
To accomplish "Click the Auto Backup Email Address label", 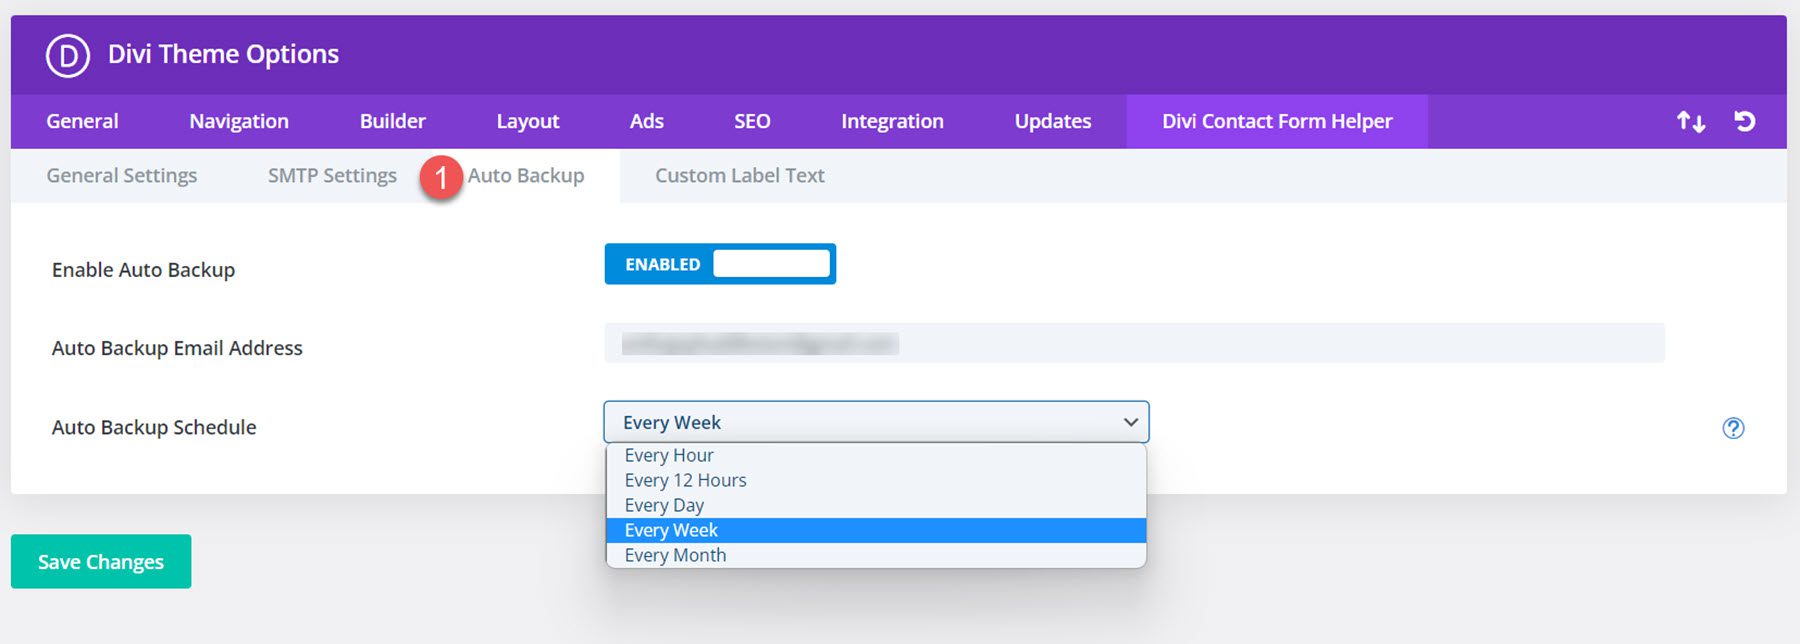I will [177, 348].
